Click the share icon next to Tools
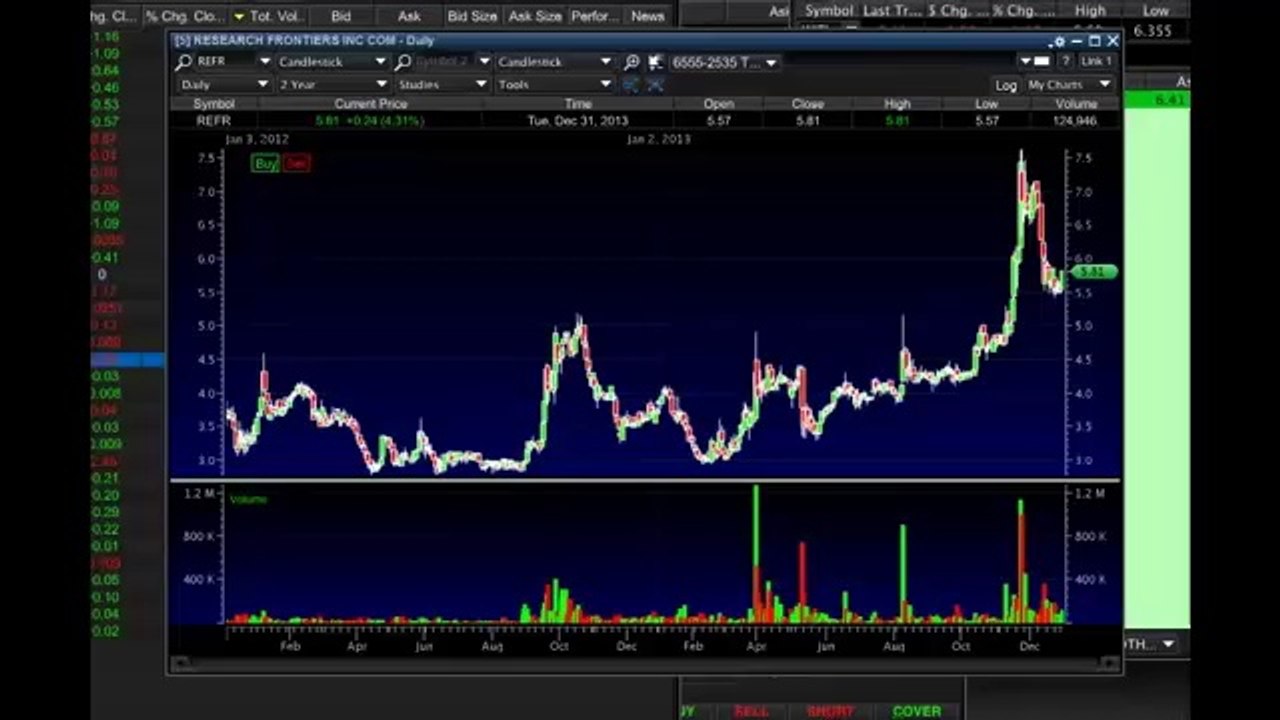This screenshot has height=720, width=1280. tap(631, 85)
